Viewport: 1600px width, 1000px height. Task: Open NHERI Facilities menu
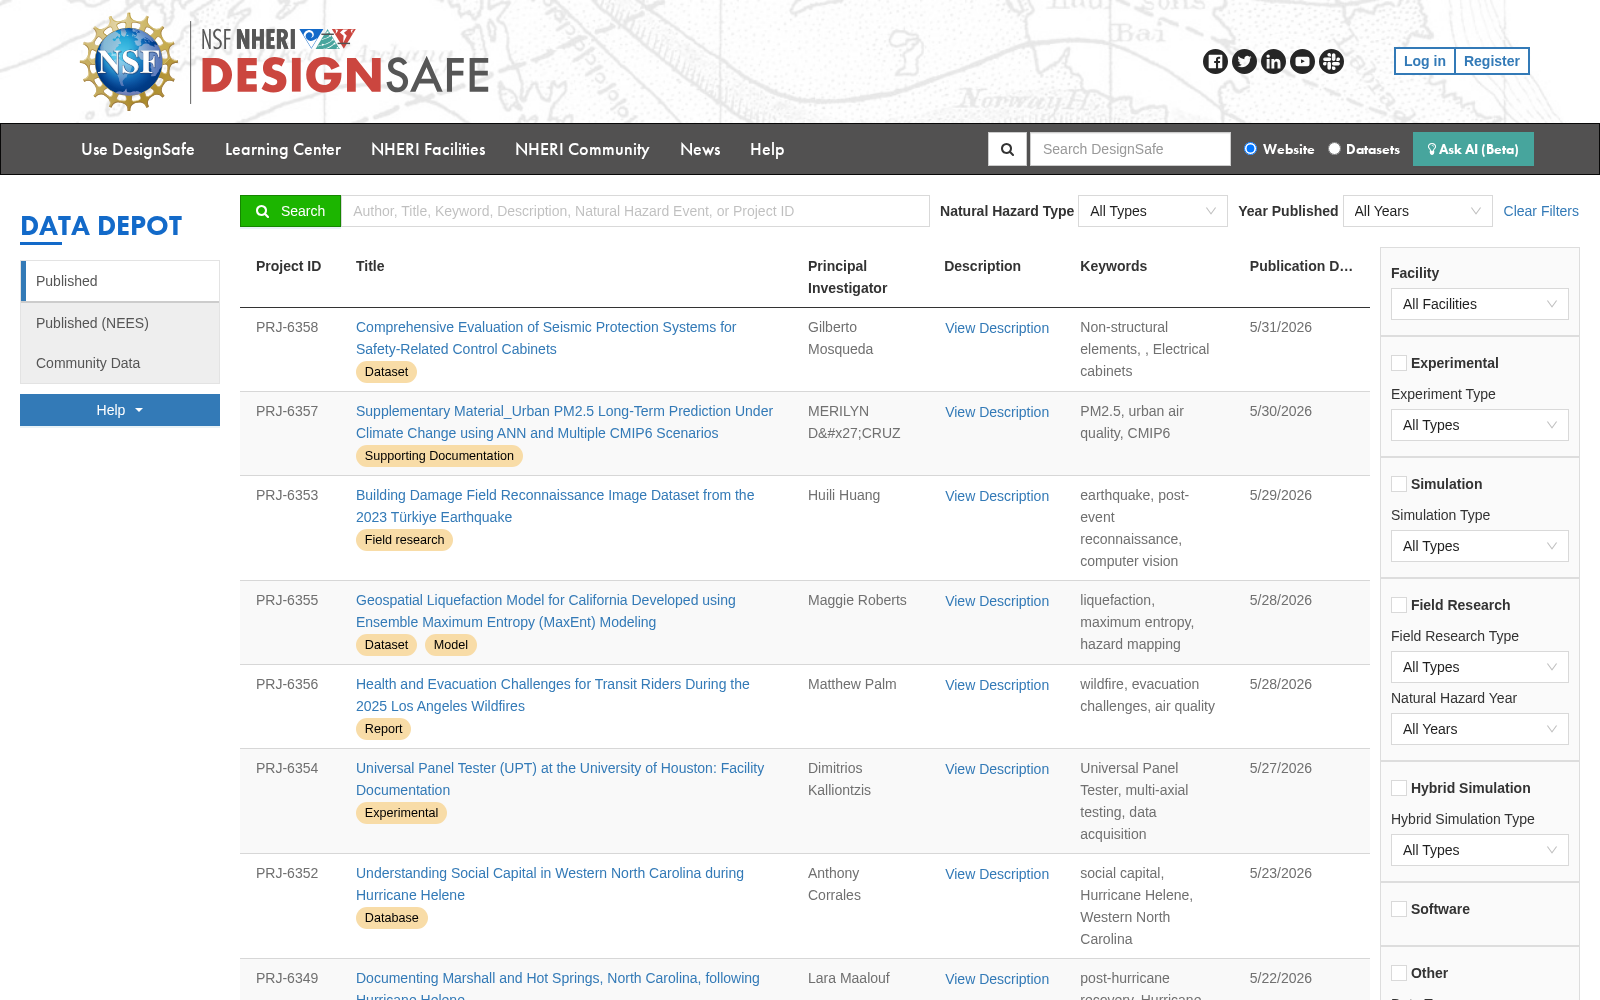click(428, 149)
